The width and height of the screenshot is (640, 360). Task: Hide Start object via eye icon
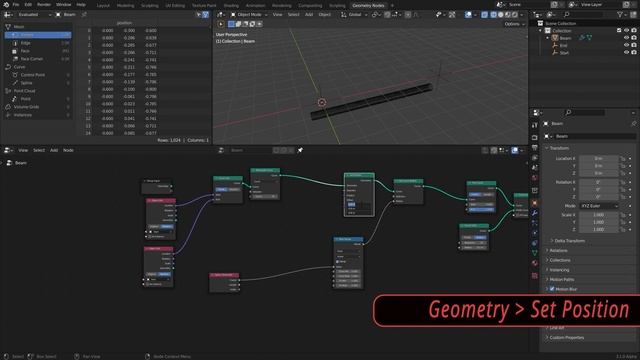point(627,53)
